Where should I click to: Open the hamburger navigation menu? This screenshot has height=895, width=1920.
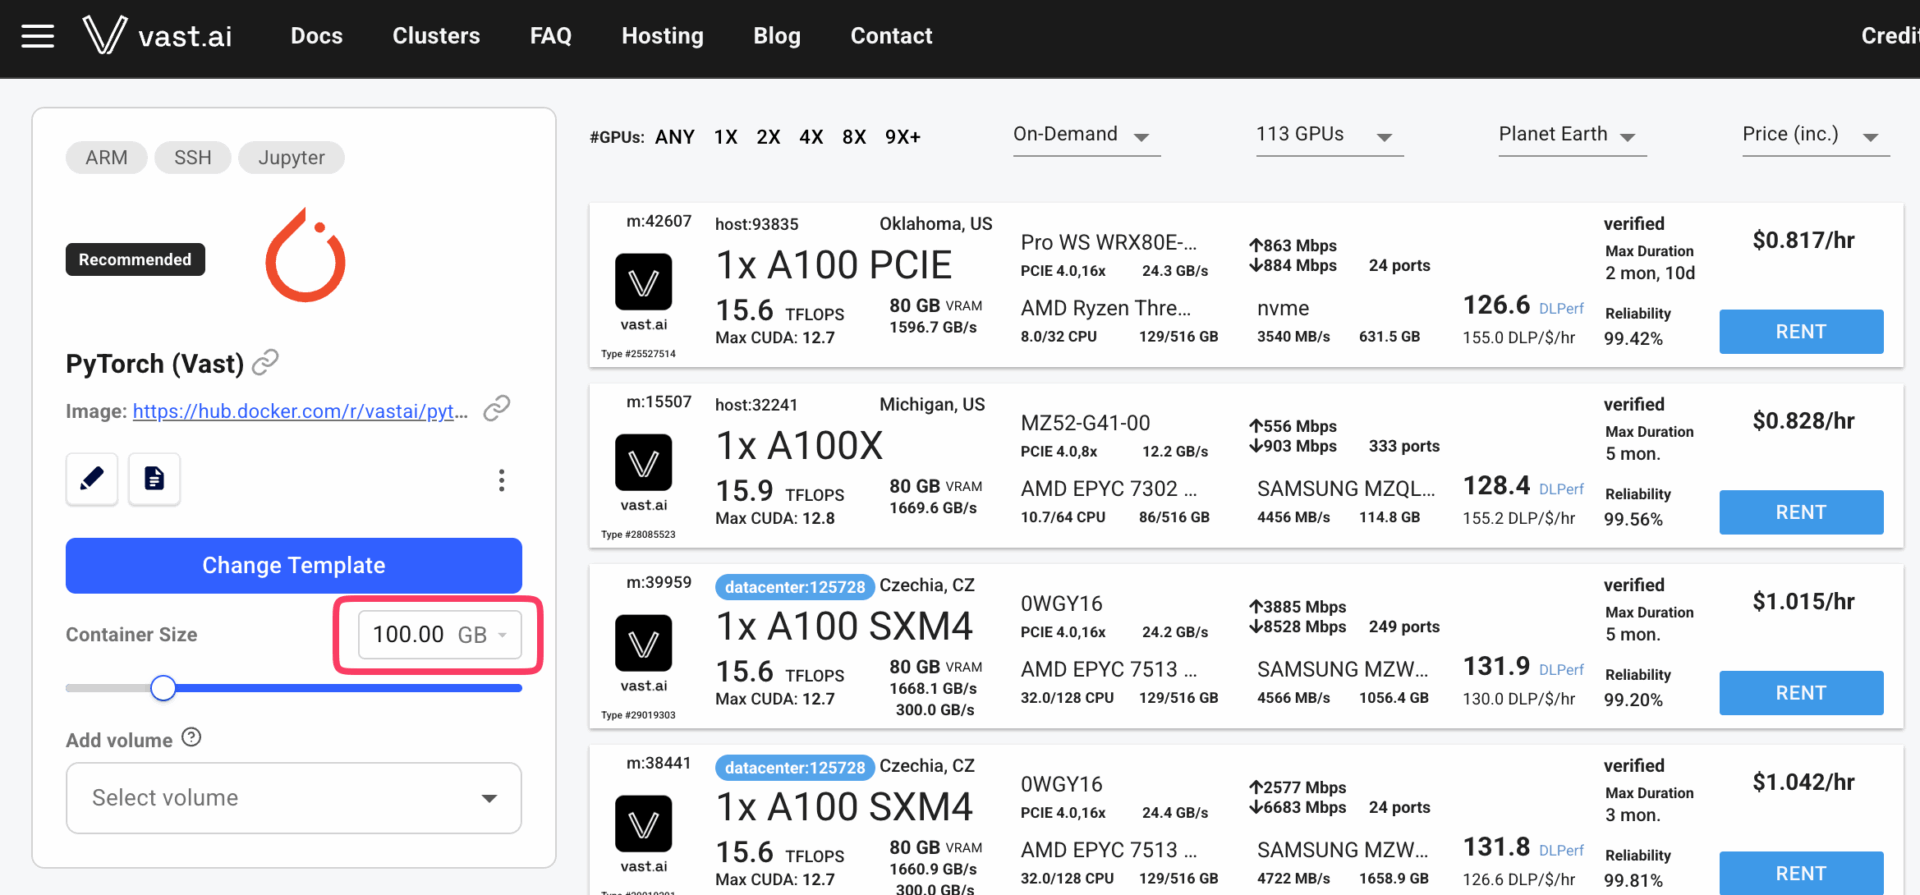38,37
